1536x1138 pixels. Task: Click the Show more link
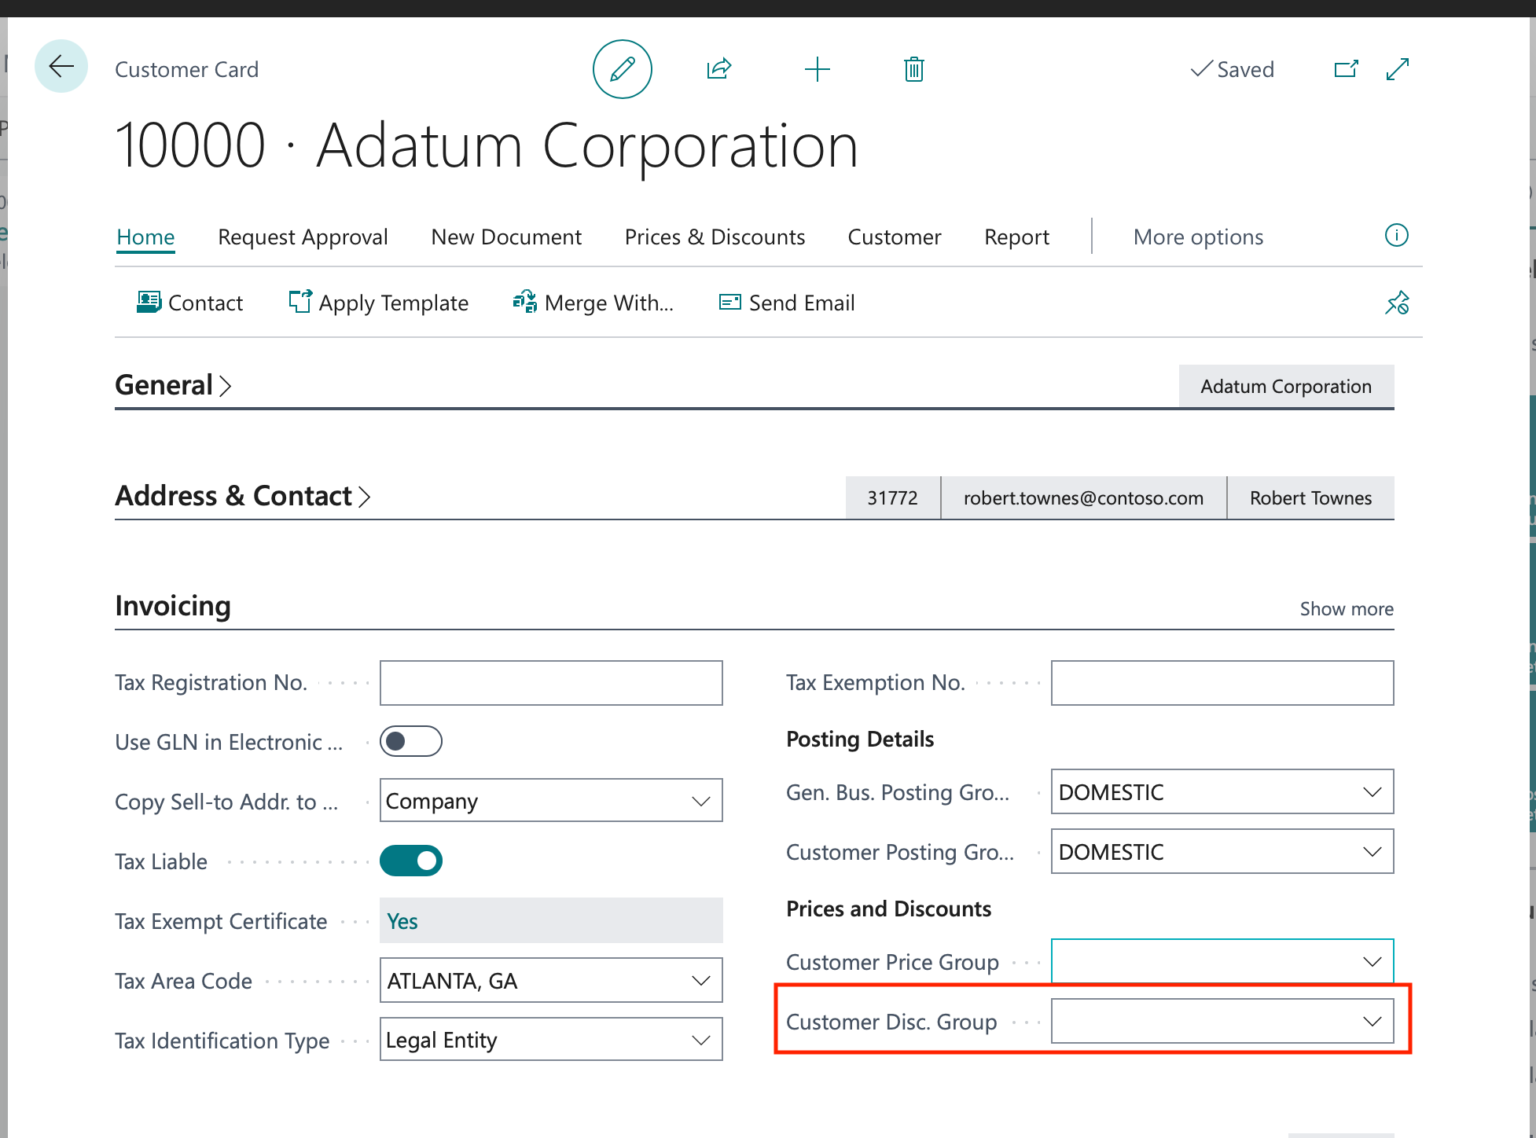click(1346, 608)
